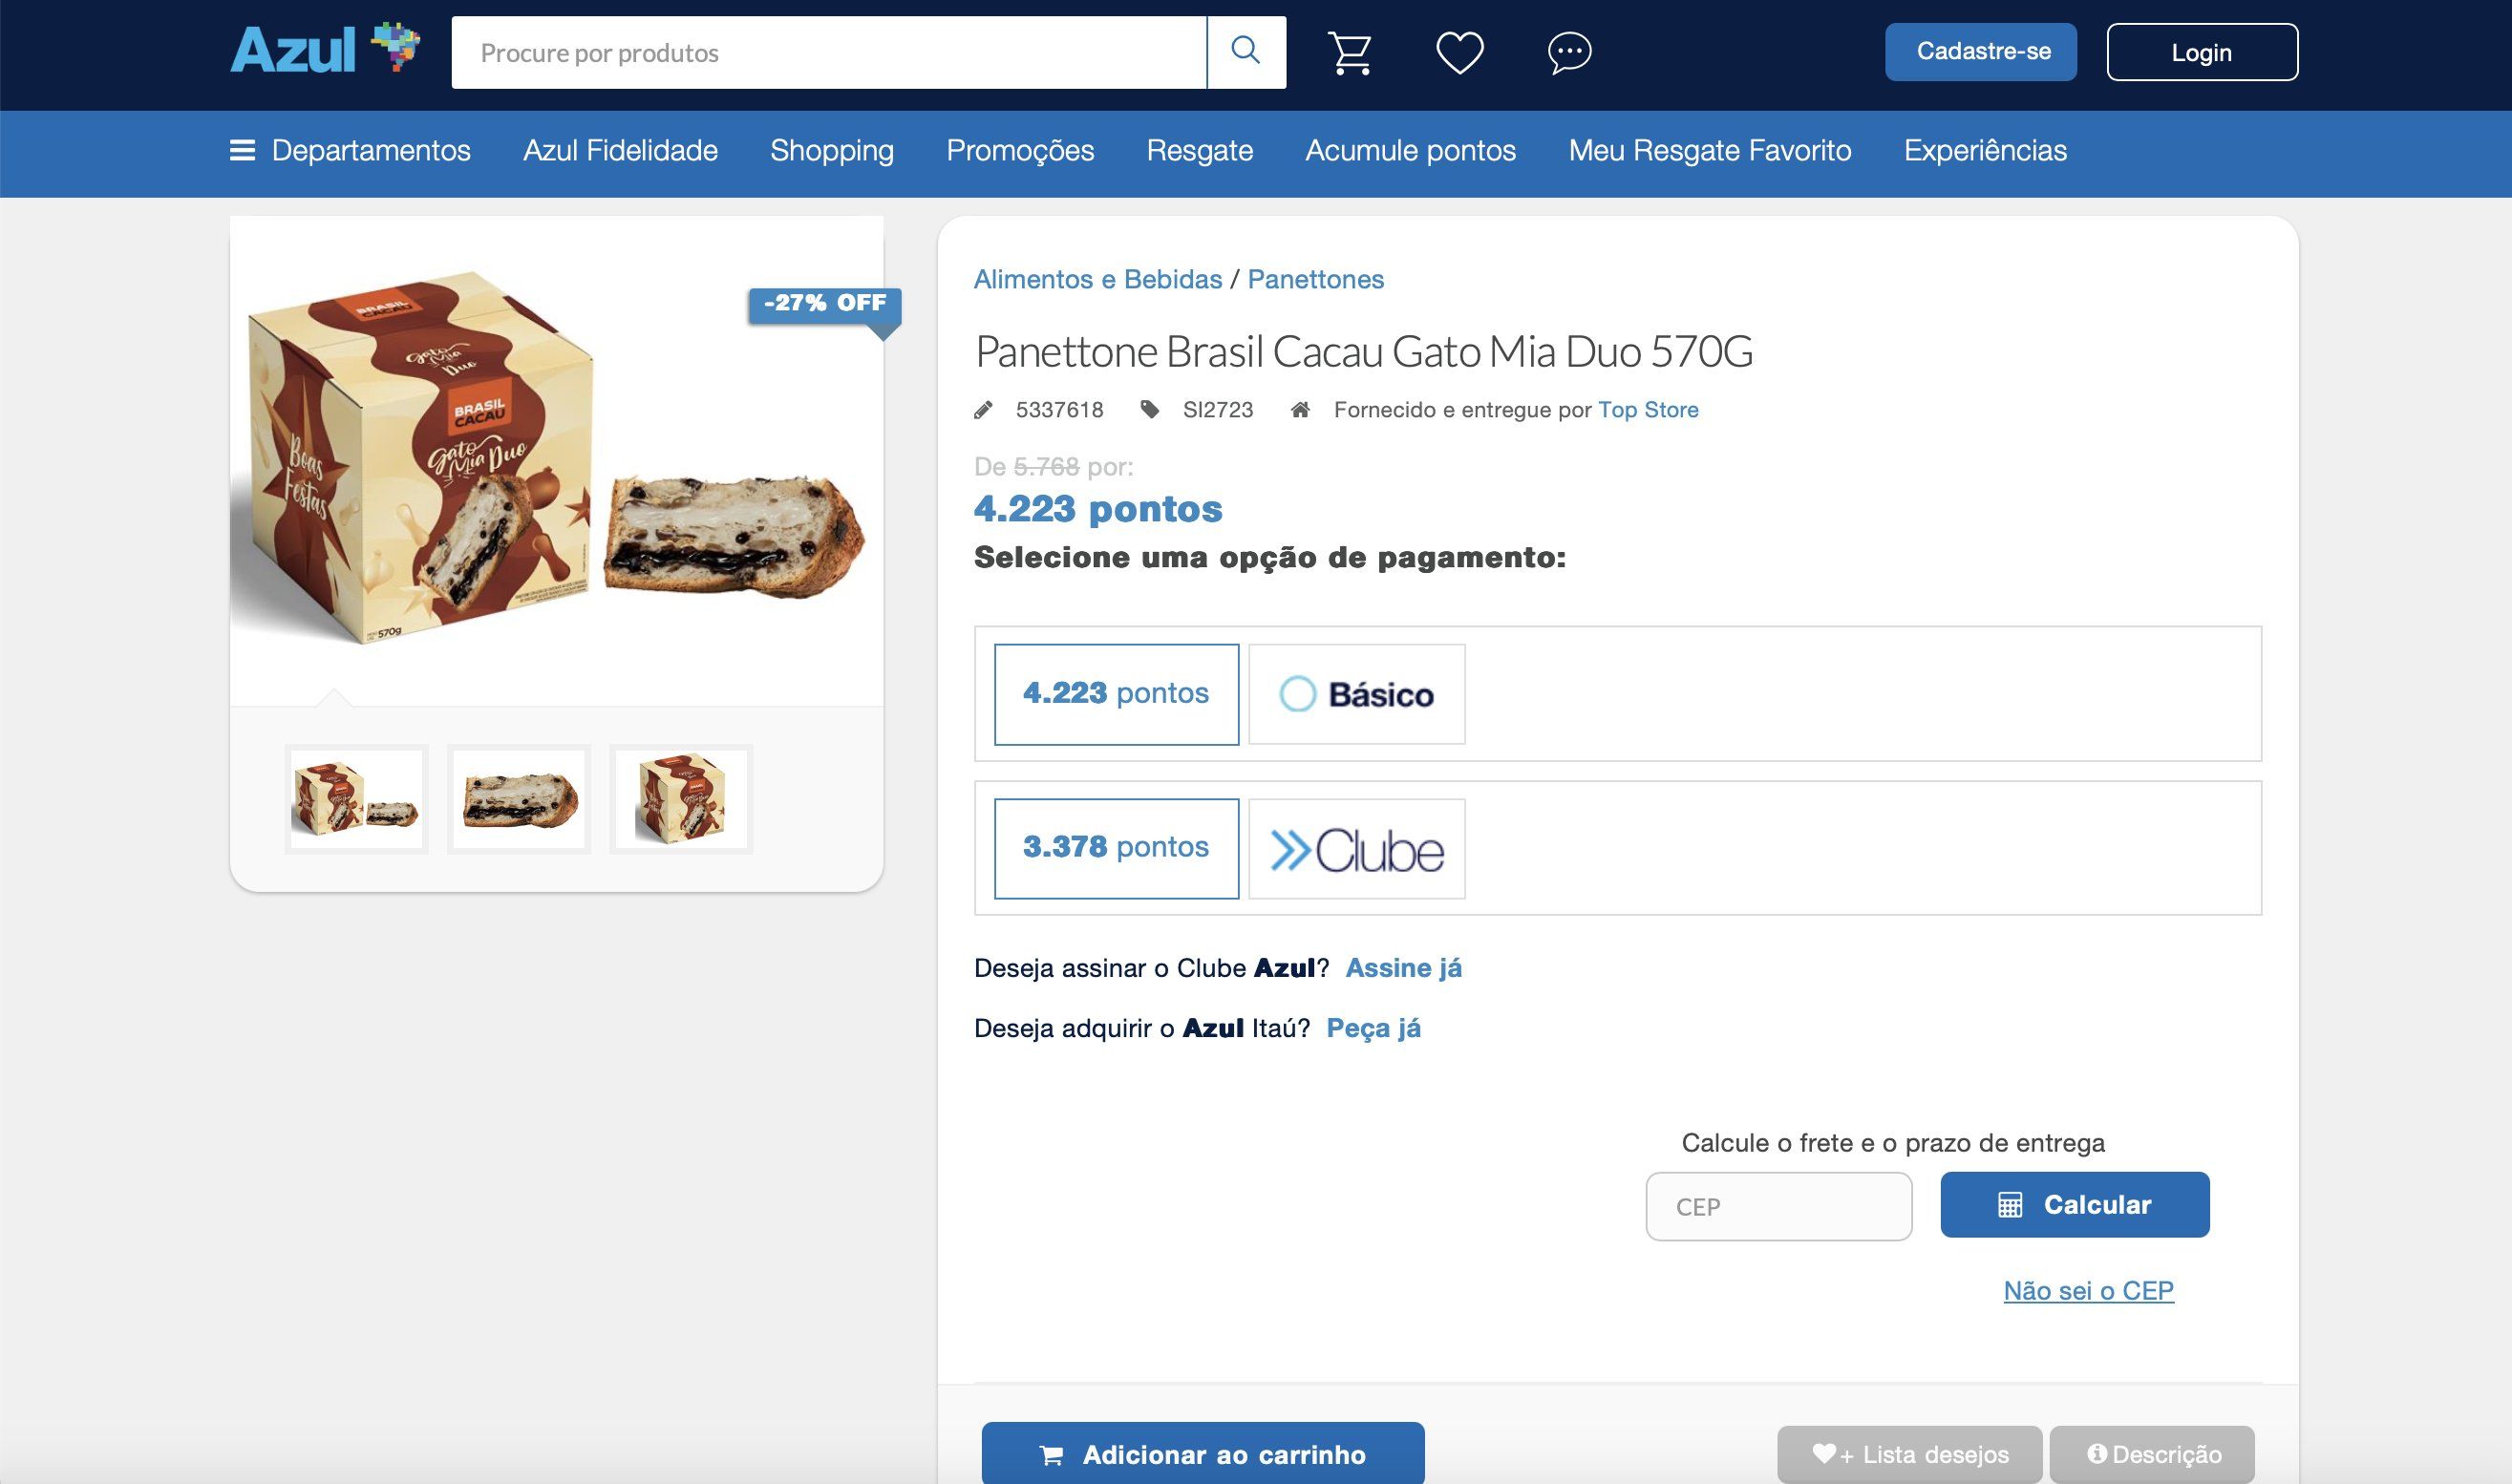The height and width of the screenshot is (1484, 2512).
Task: Click the Login button
Action: click(x=2202, y=52)
